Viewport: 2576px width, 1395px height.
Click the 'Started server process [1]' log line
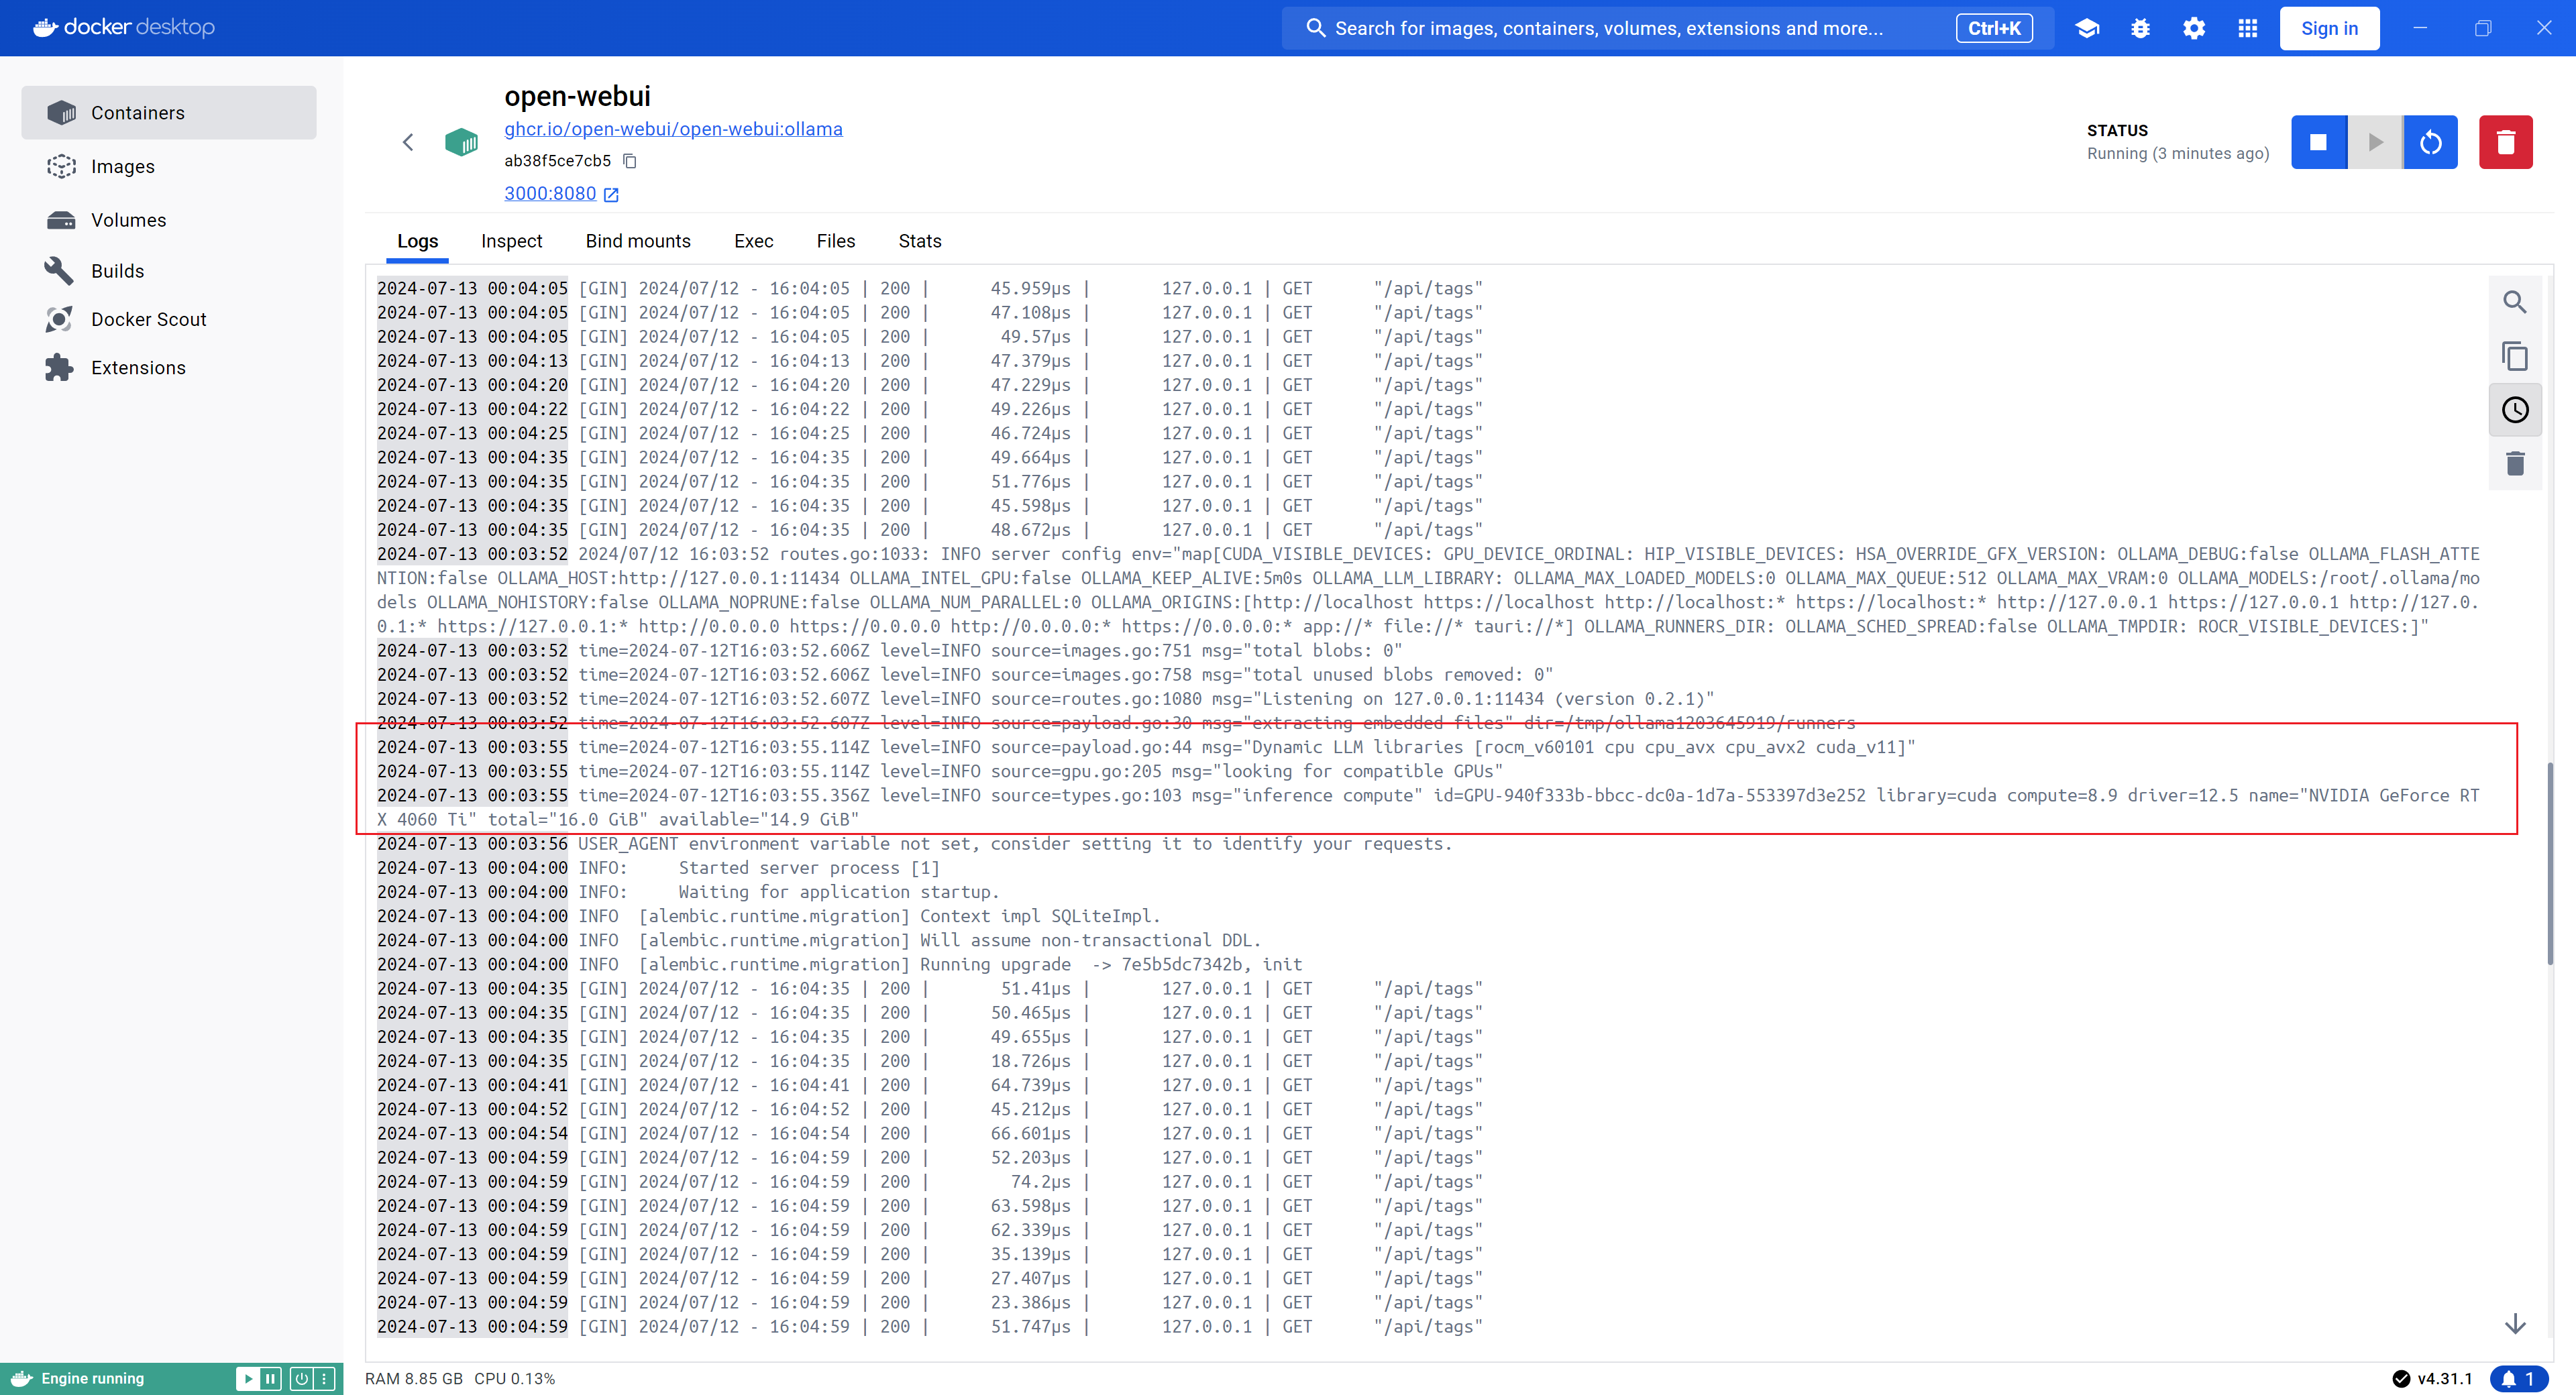pos(659,868)
